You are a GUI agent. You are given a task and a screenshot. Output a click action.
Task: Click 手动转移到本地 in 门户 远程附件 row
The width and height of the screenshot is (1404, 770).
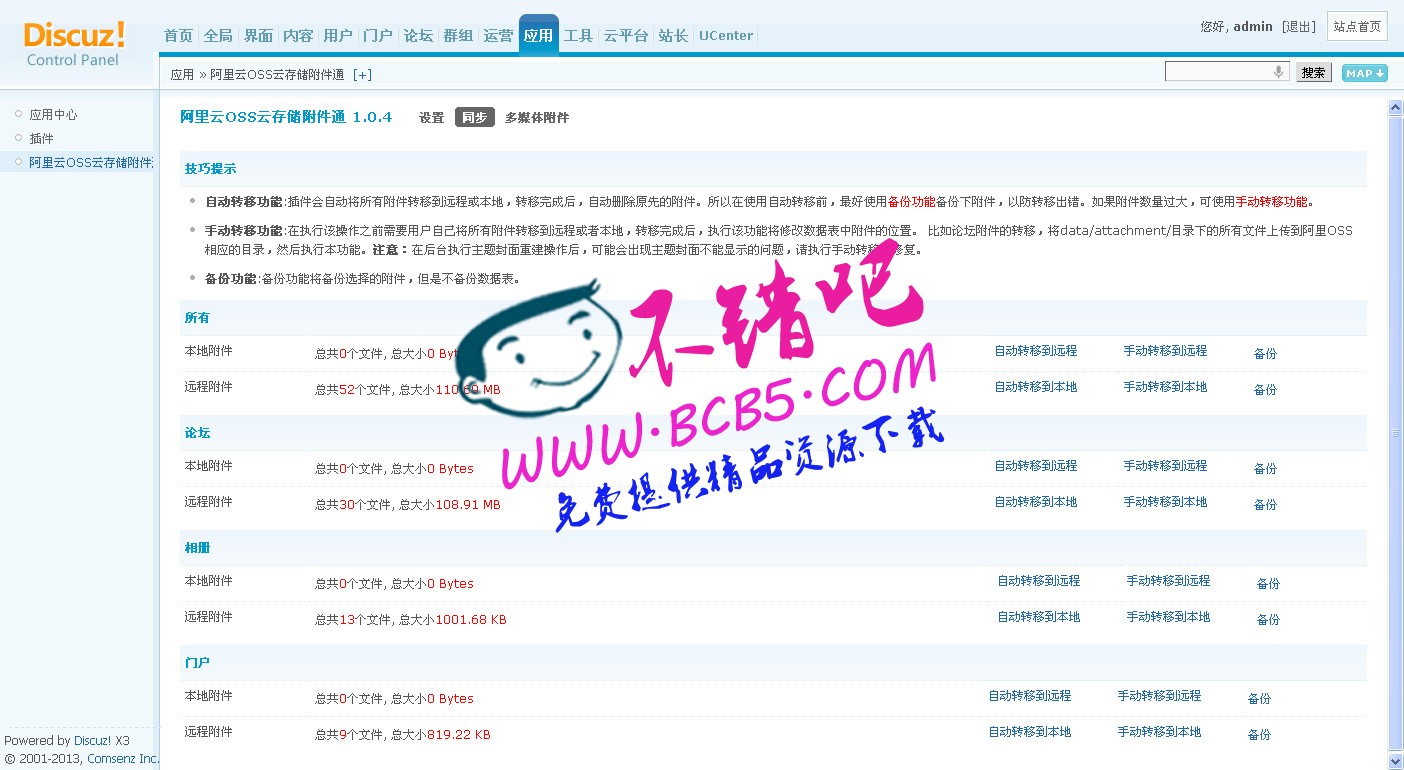pos(1159,732)
